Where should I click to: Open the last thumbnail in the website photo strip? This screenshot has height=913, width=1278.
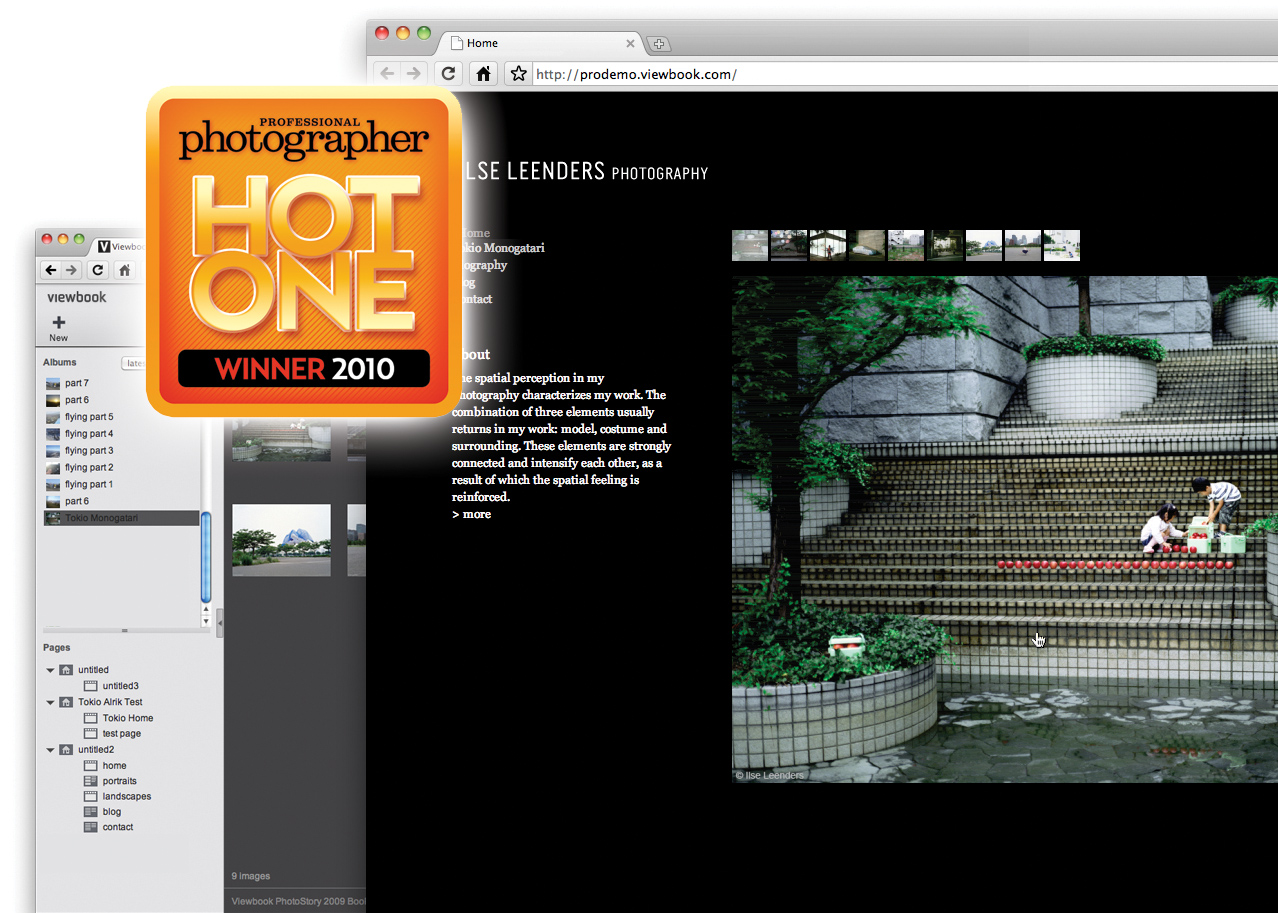(x=1062, y=246)
